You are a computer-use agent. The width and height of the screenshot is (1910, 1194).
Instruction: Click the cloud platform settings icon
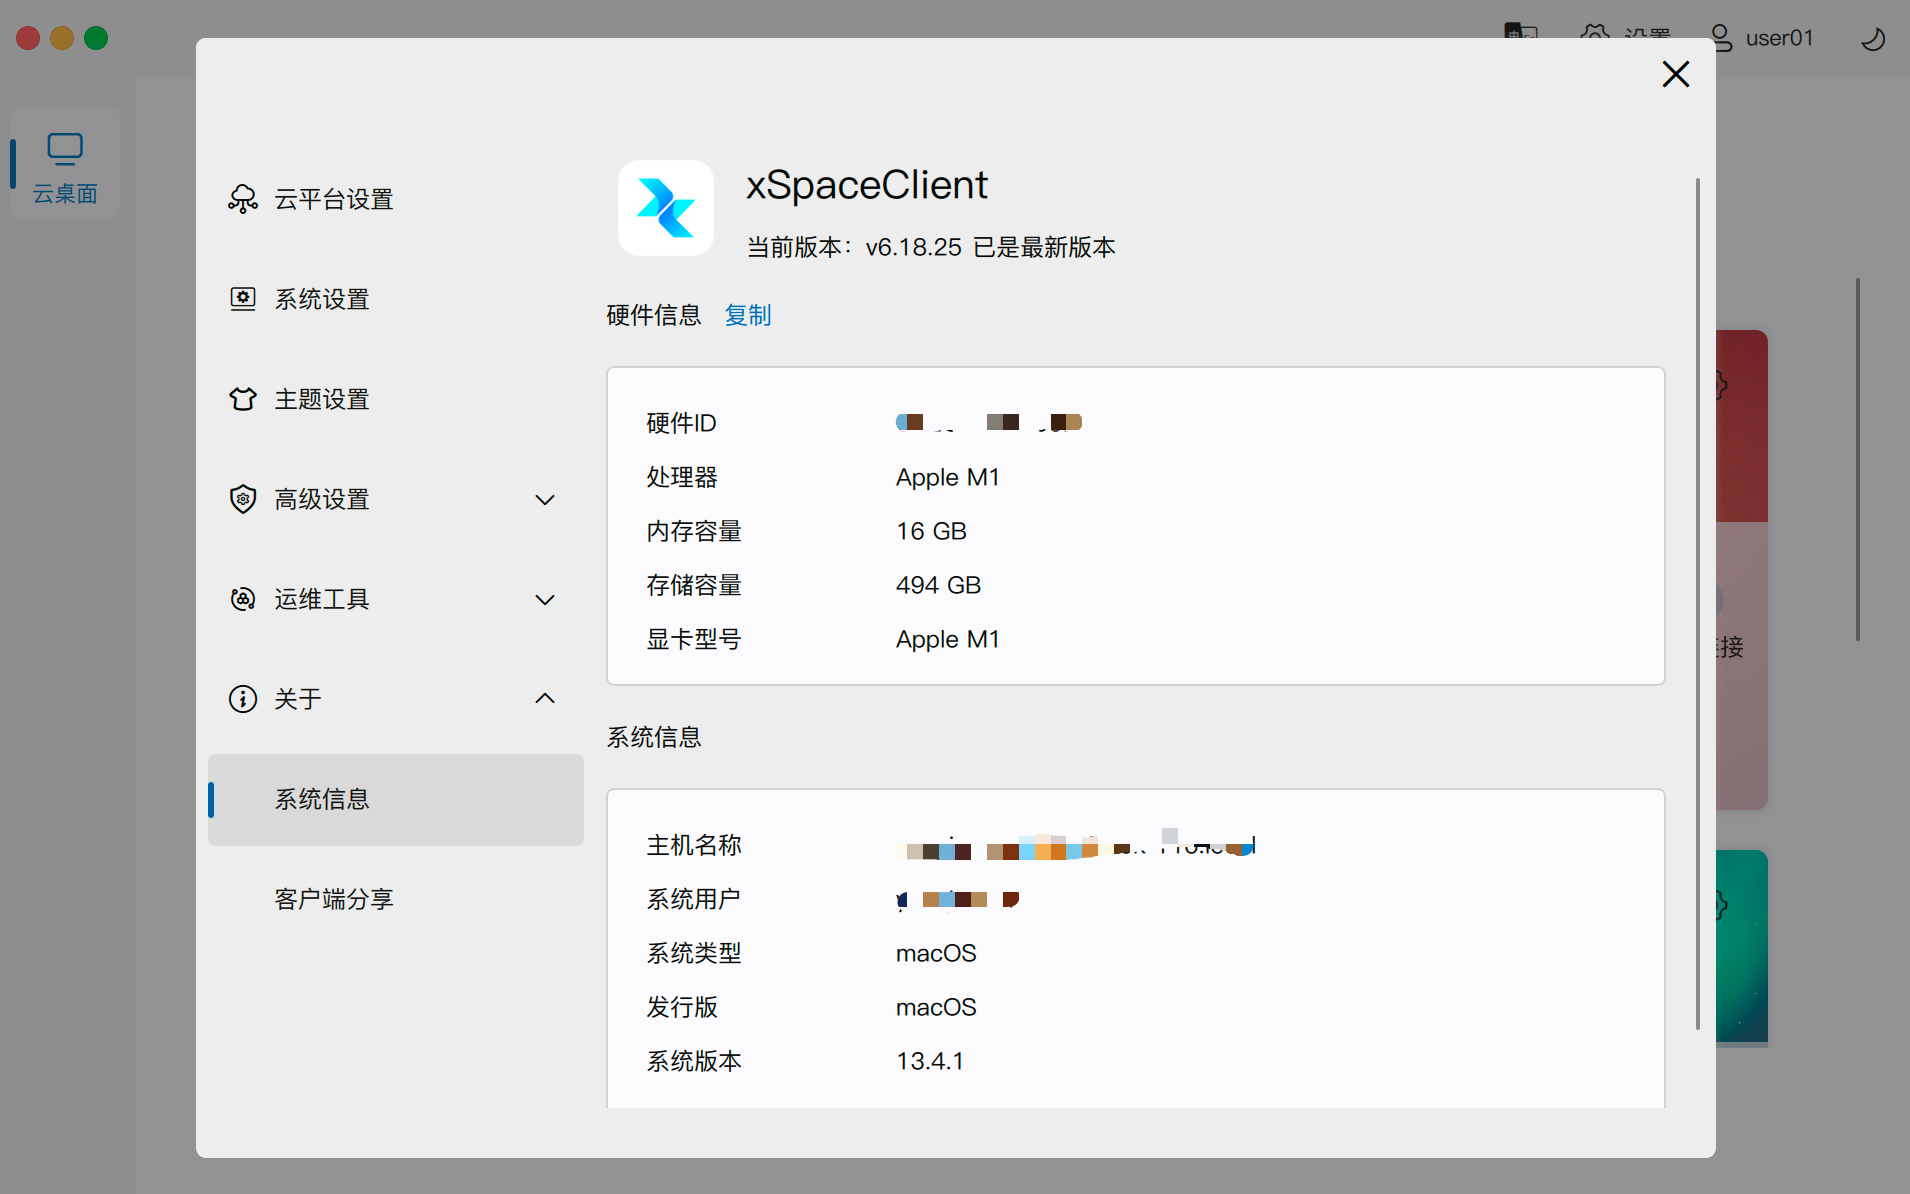pos(242,199)
